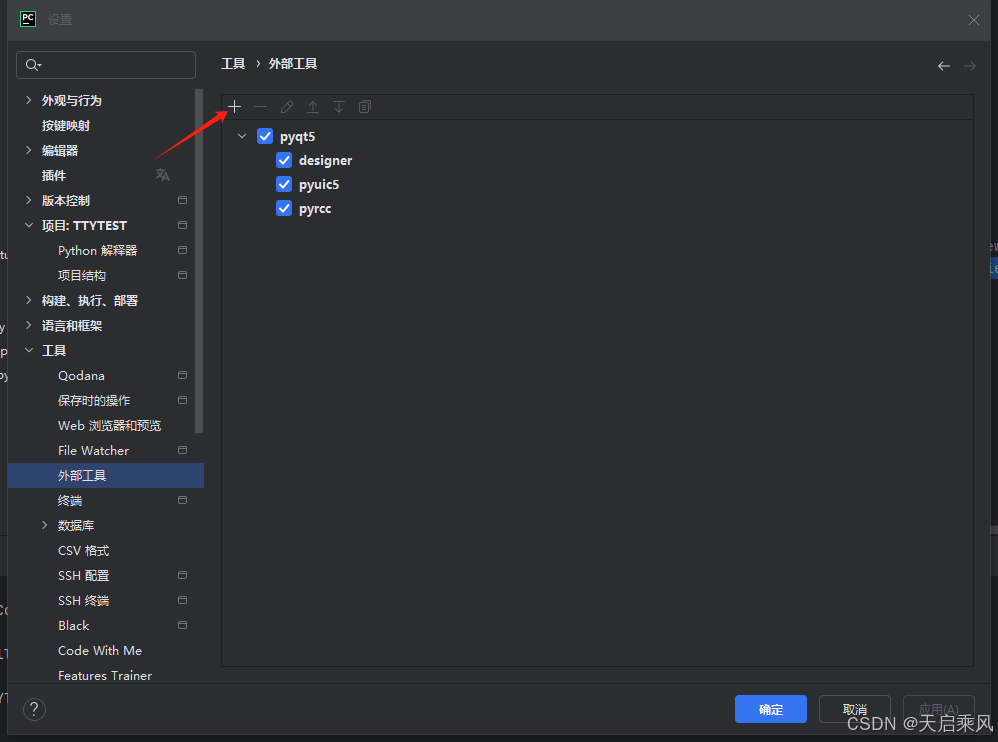Expand the 语言和框架 section
This screenshot has height=742, width=998.
pos(29,325)
